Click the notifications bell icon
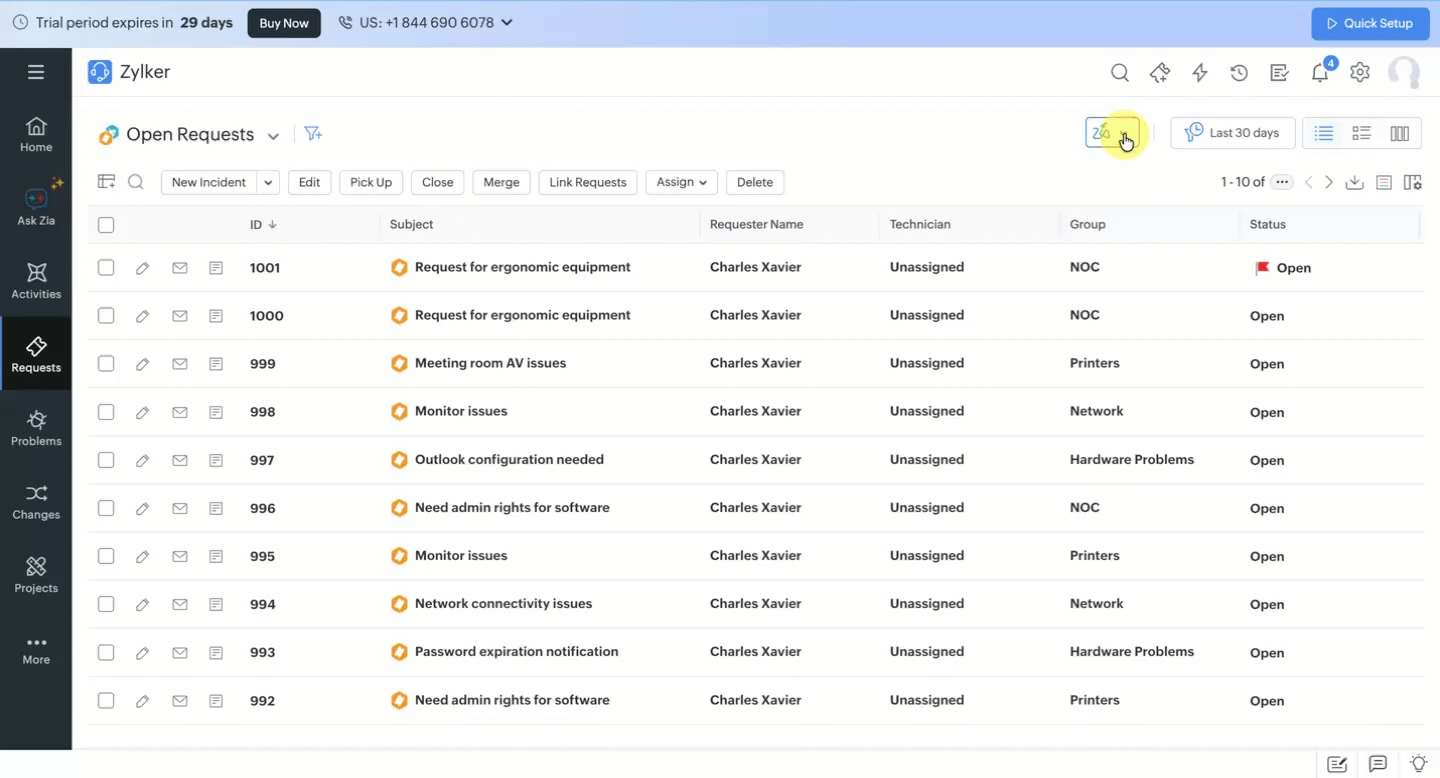The image size is (1440, 778). 1320,72
